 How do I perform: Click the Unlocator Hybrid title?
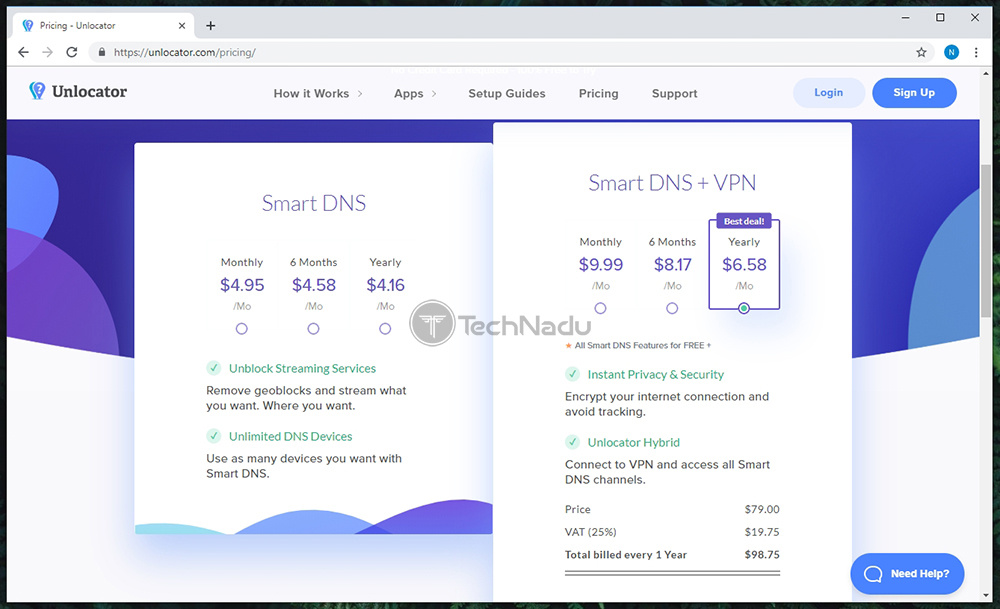tap(633, 442)
